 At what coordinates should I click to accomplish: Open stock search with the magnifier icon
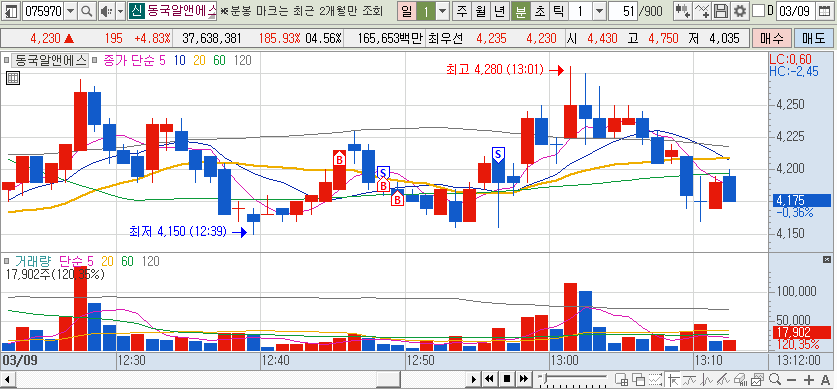coord(86,10)
